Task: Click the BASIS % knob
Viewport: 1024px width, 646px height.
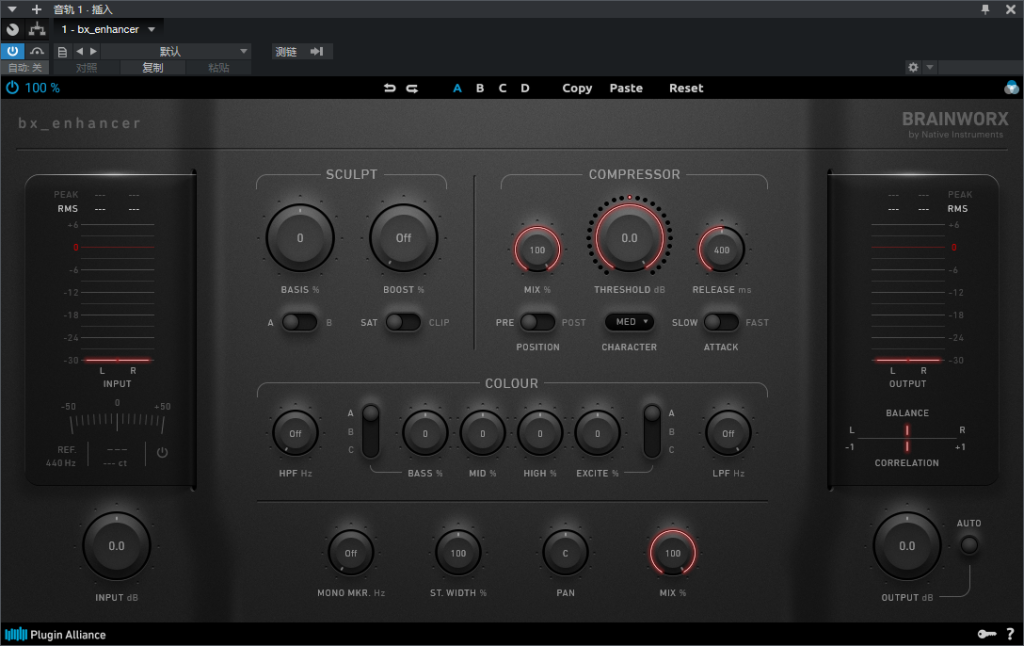Action: (x=300, y=238)
